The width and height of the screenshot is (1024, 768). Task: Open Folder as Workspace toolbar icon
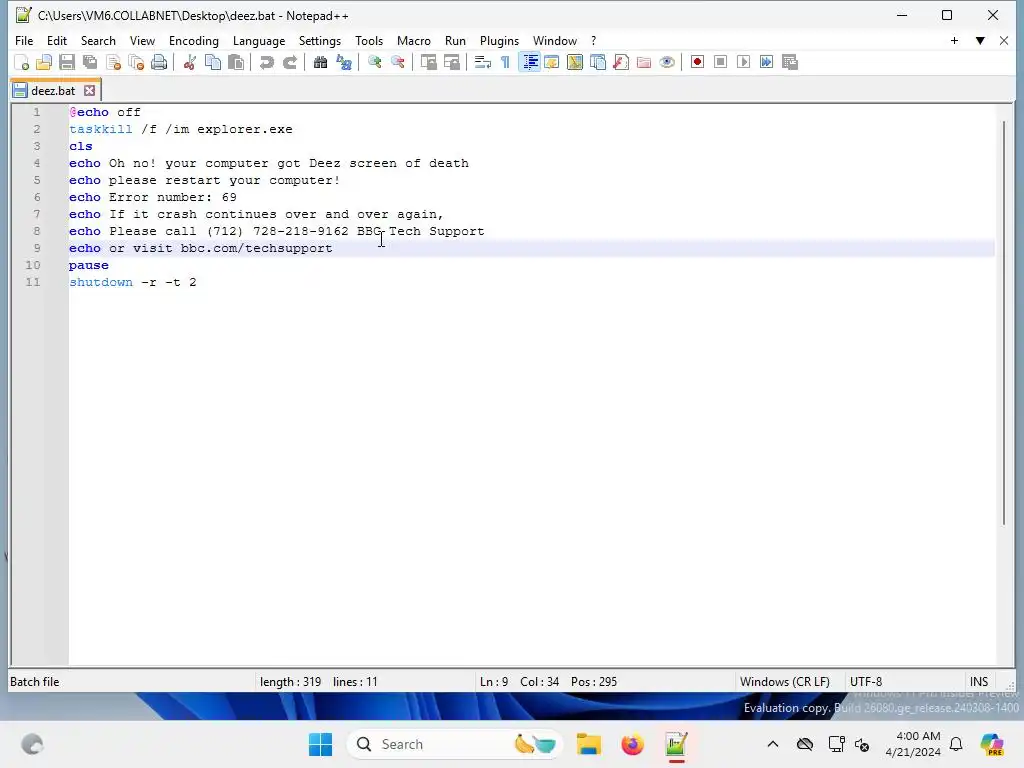click(x=644, y=62)
